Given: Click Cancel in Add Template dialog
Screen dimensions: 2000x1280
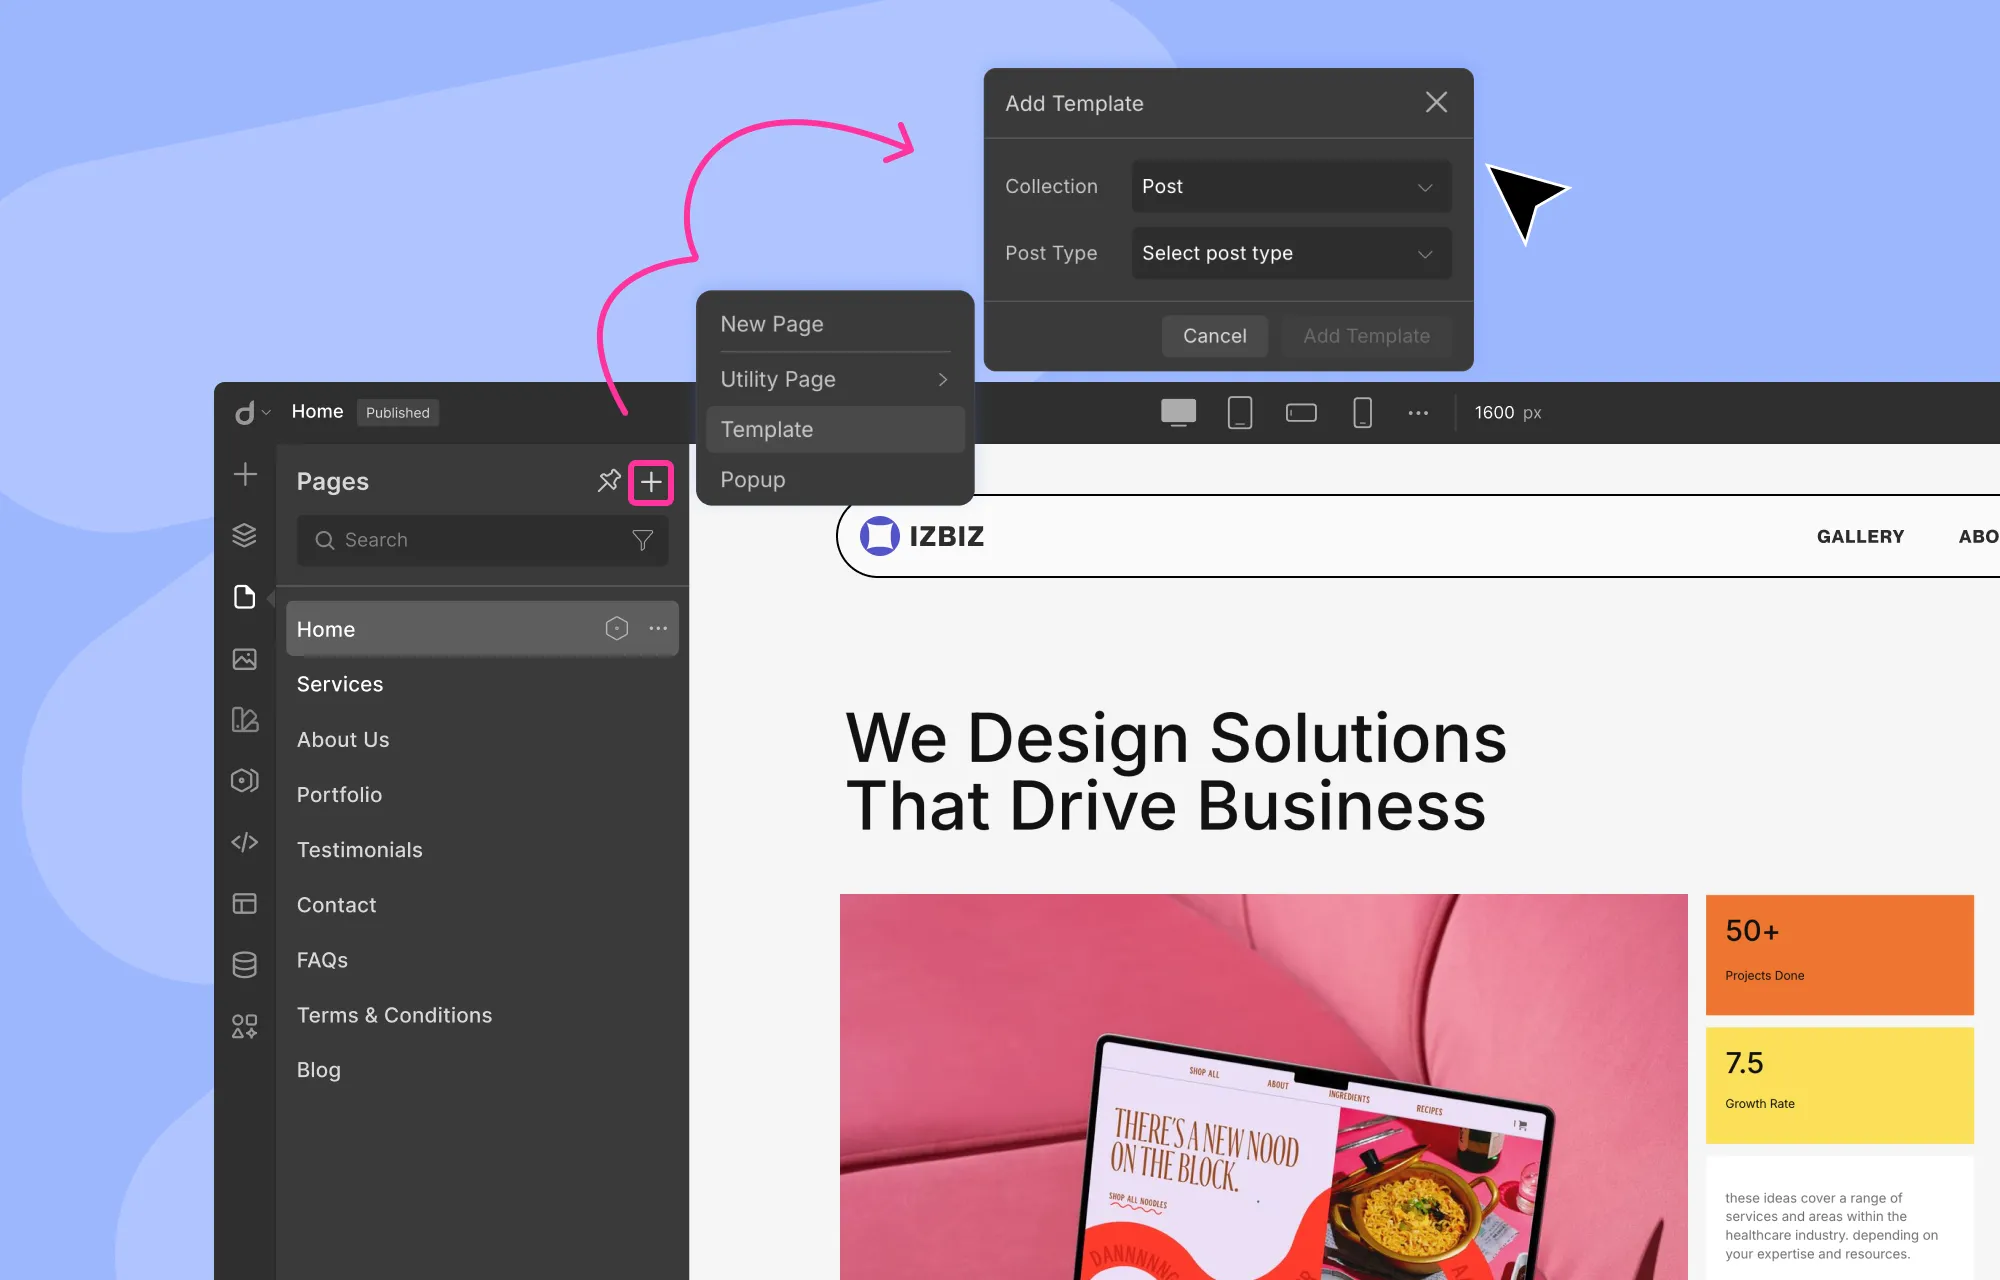Looking at the screenshot, I should pos(1215,336).
